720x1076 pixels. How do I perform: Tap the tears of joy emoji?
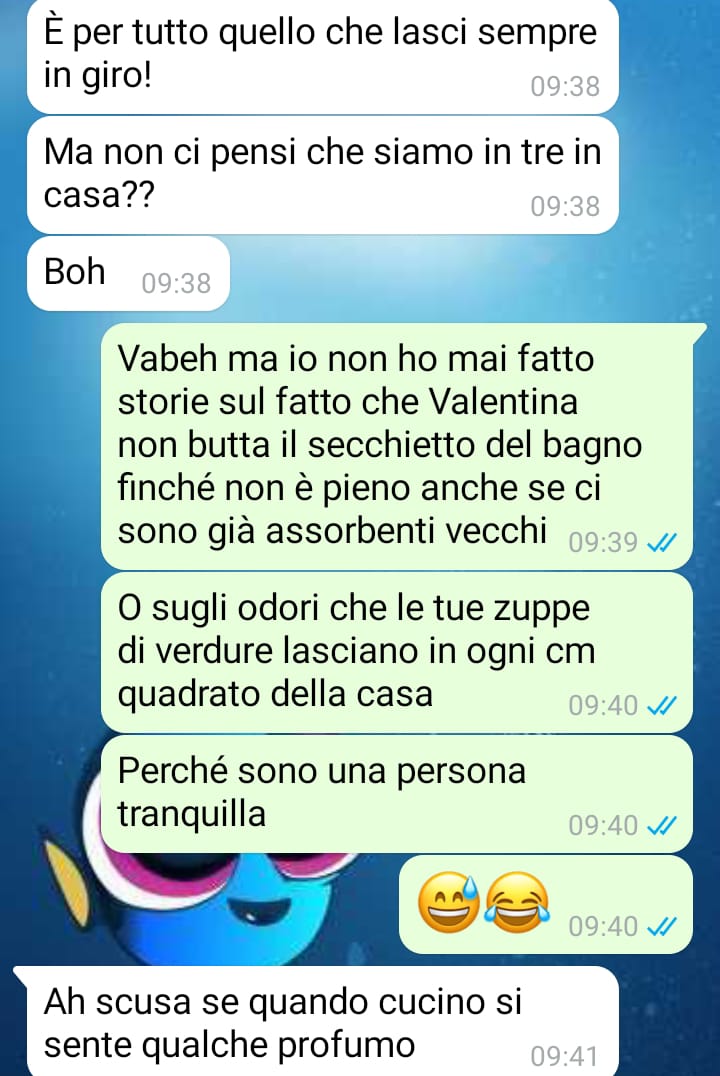[517, 902]
